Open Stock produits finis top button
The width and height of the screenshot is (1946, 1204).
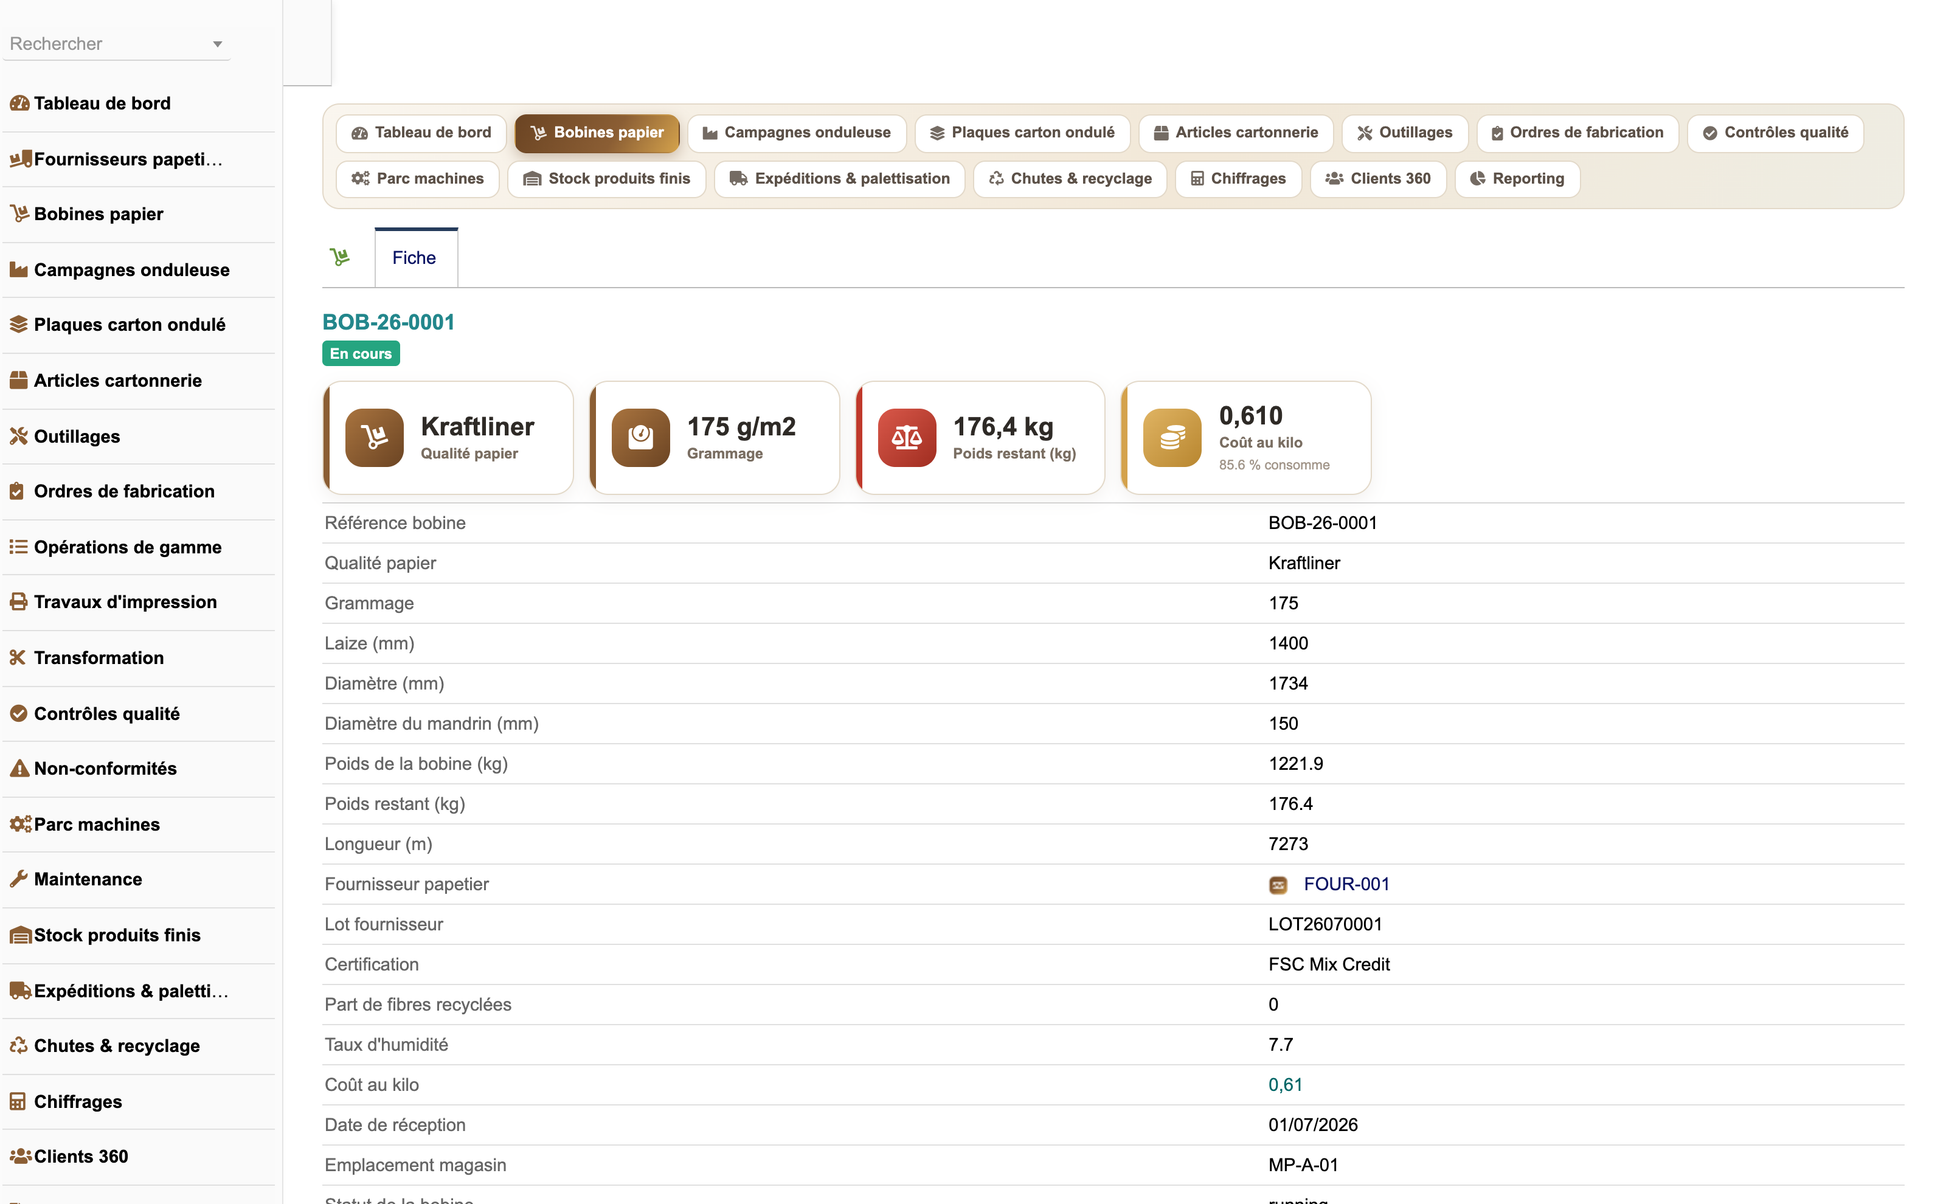(607, 179)
